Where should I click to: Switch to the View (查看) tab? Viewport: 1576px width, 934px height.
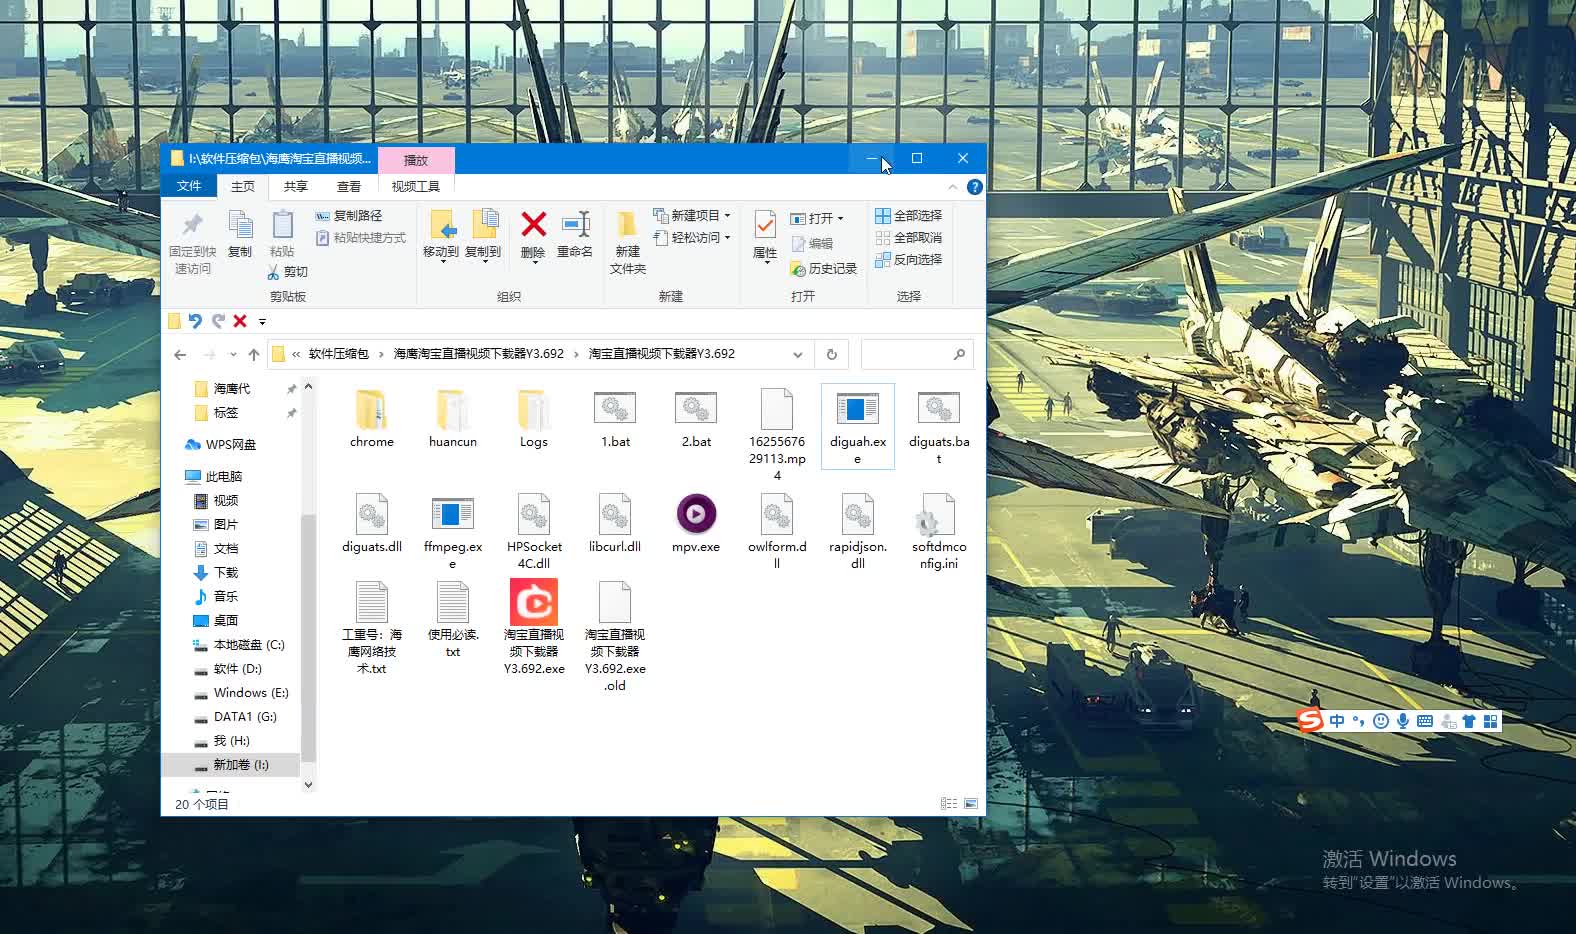349,186
